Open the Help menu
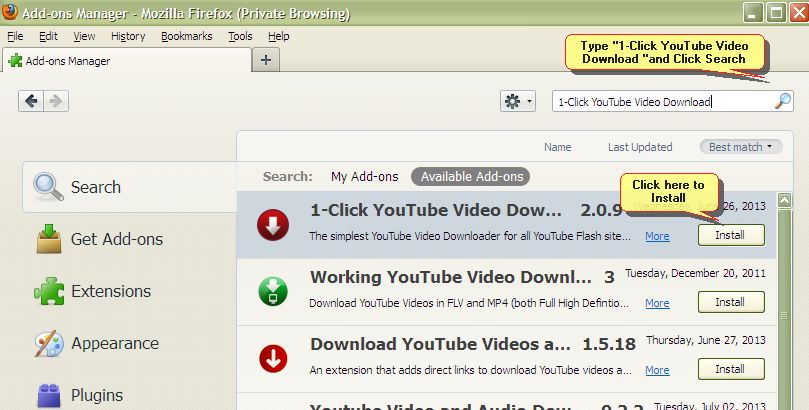The image size is (809, 410). tap(279, 36)
